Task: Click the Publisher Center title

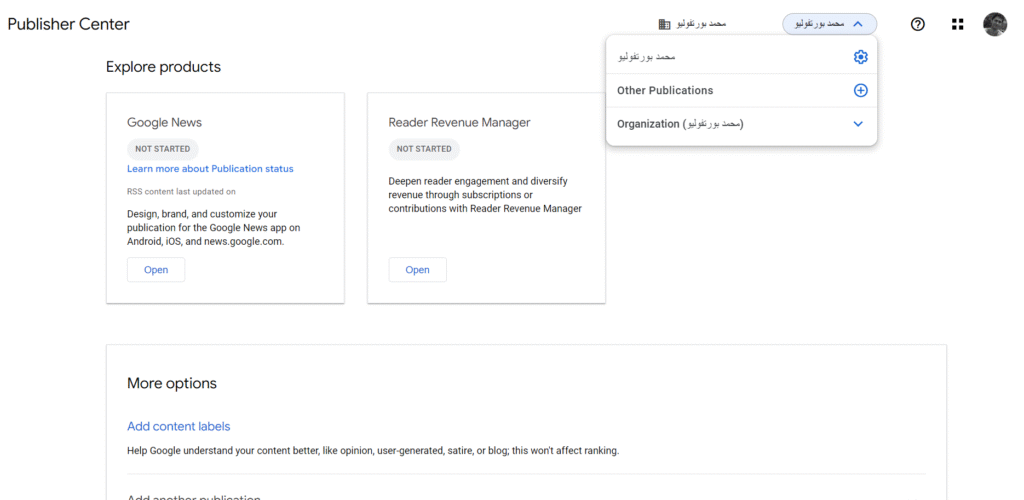Action: click(x=69, y=24)
